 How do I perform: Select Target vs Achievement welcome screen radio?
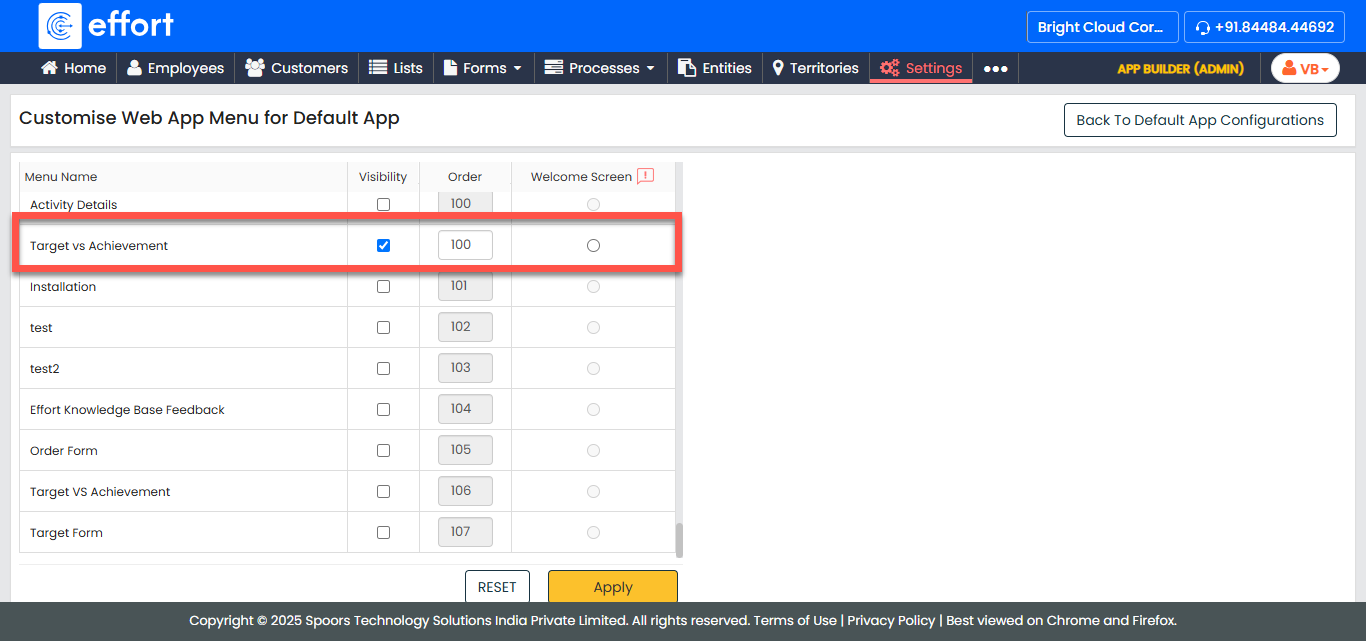pos(594,245)
